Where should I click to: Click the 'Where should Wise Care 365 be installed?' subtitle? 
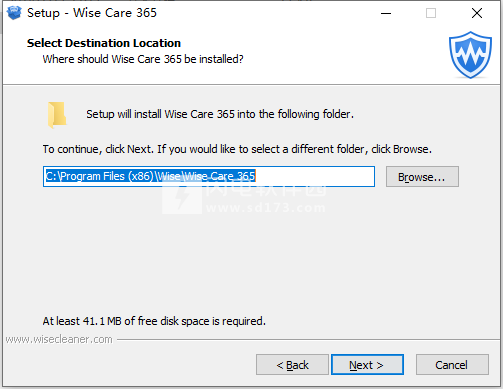143,59
